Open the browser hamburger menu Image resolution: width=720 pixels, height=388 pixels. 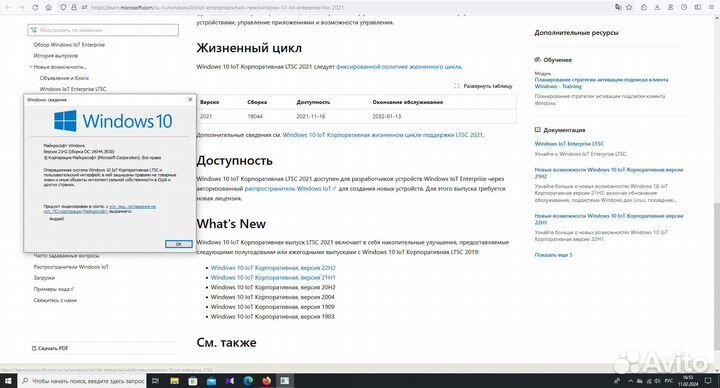click(x=711, y=7)
